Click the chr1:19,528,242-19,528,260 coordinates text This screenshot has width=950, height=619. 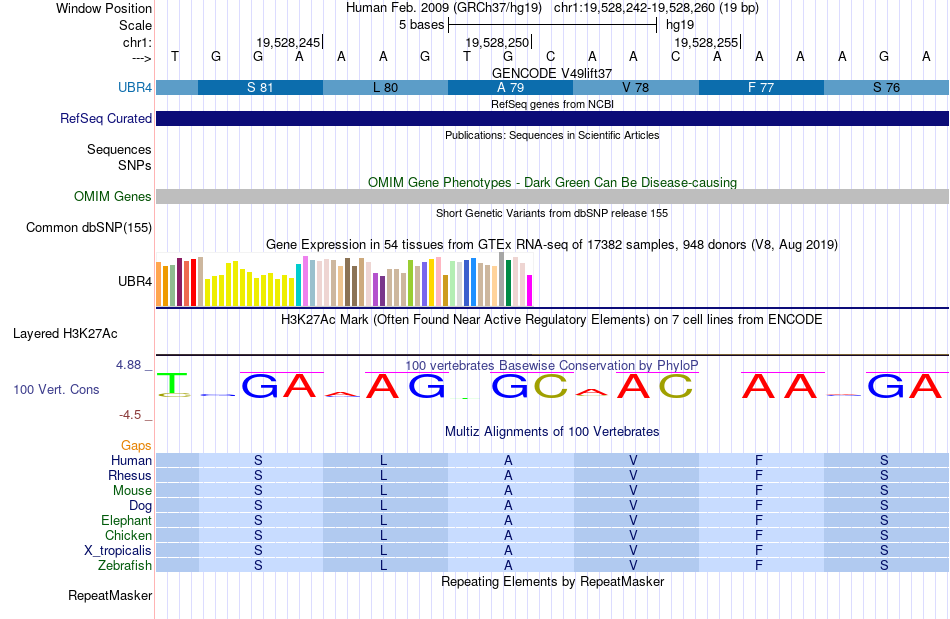point(656,8)
